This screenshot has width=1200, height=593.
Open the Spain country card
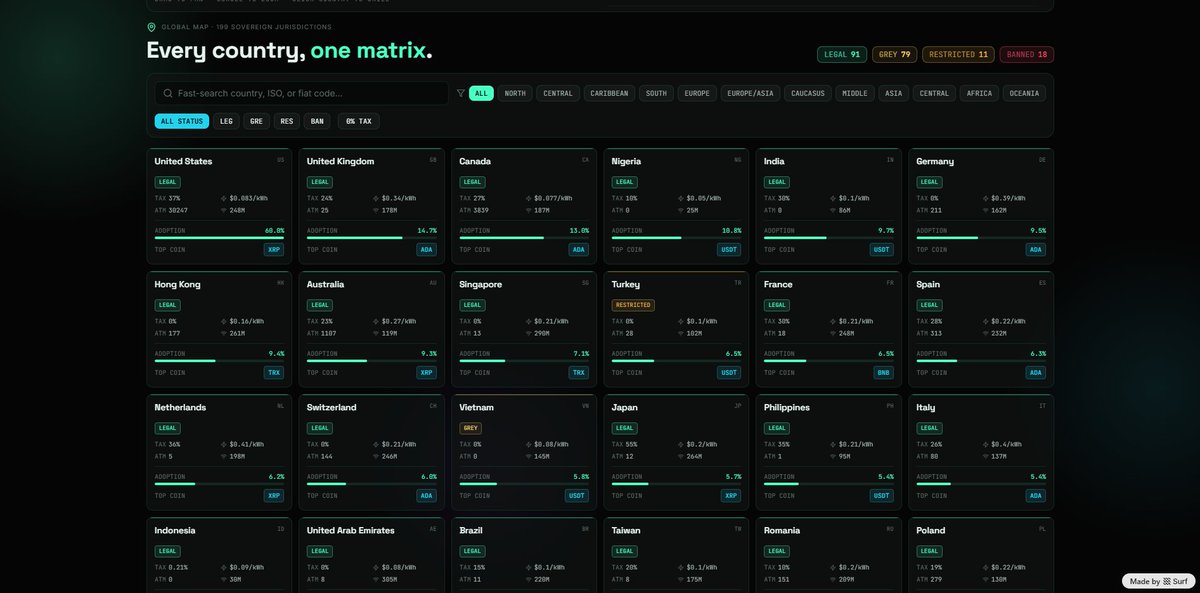click(x=981, y=329)
